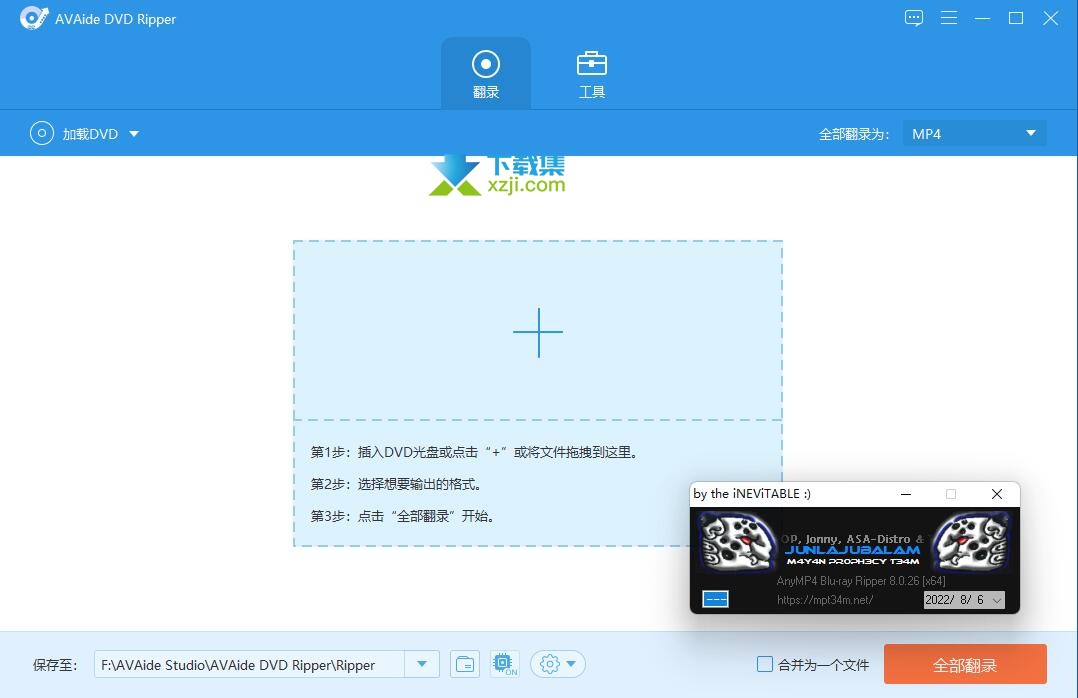Click the 'AnyMP4 Blu-ray Ripper 8.0.26' text
The height and width of the screenshot is (698, 1078).
point(861,581)
